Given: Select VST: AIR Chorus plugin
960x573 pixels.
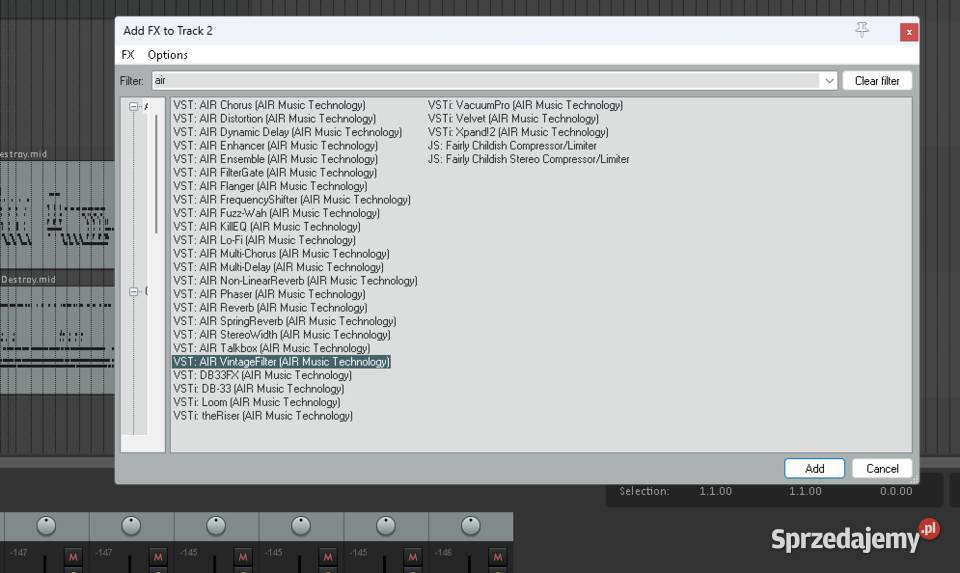Looking at the screenshot, I should pyautogui.click(x=269, y=105).
